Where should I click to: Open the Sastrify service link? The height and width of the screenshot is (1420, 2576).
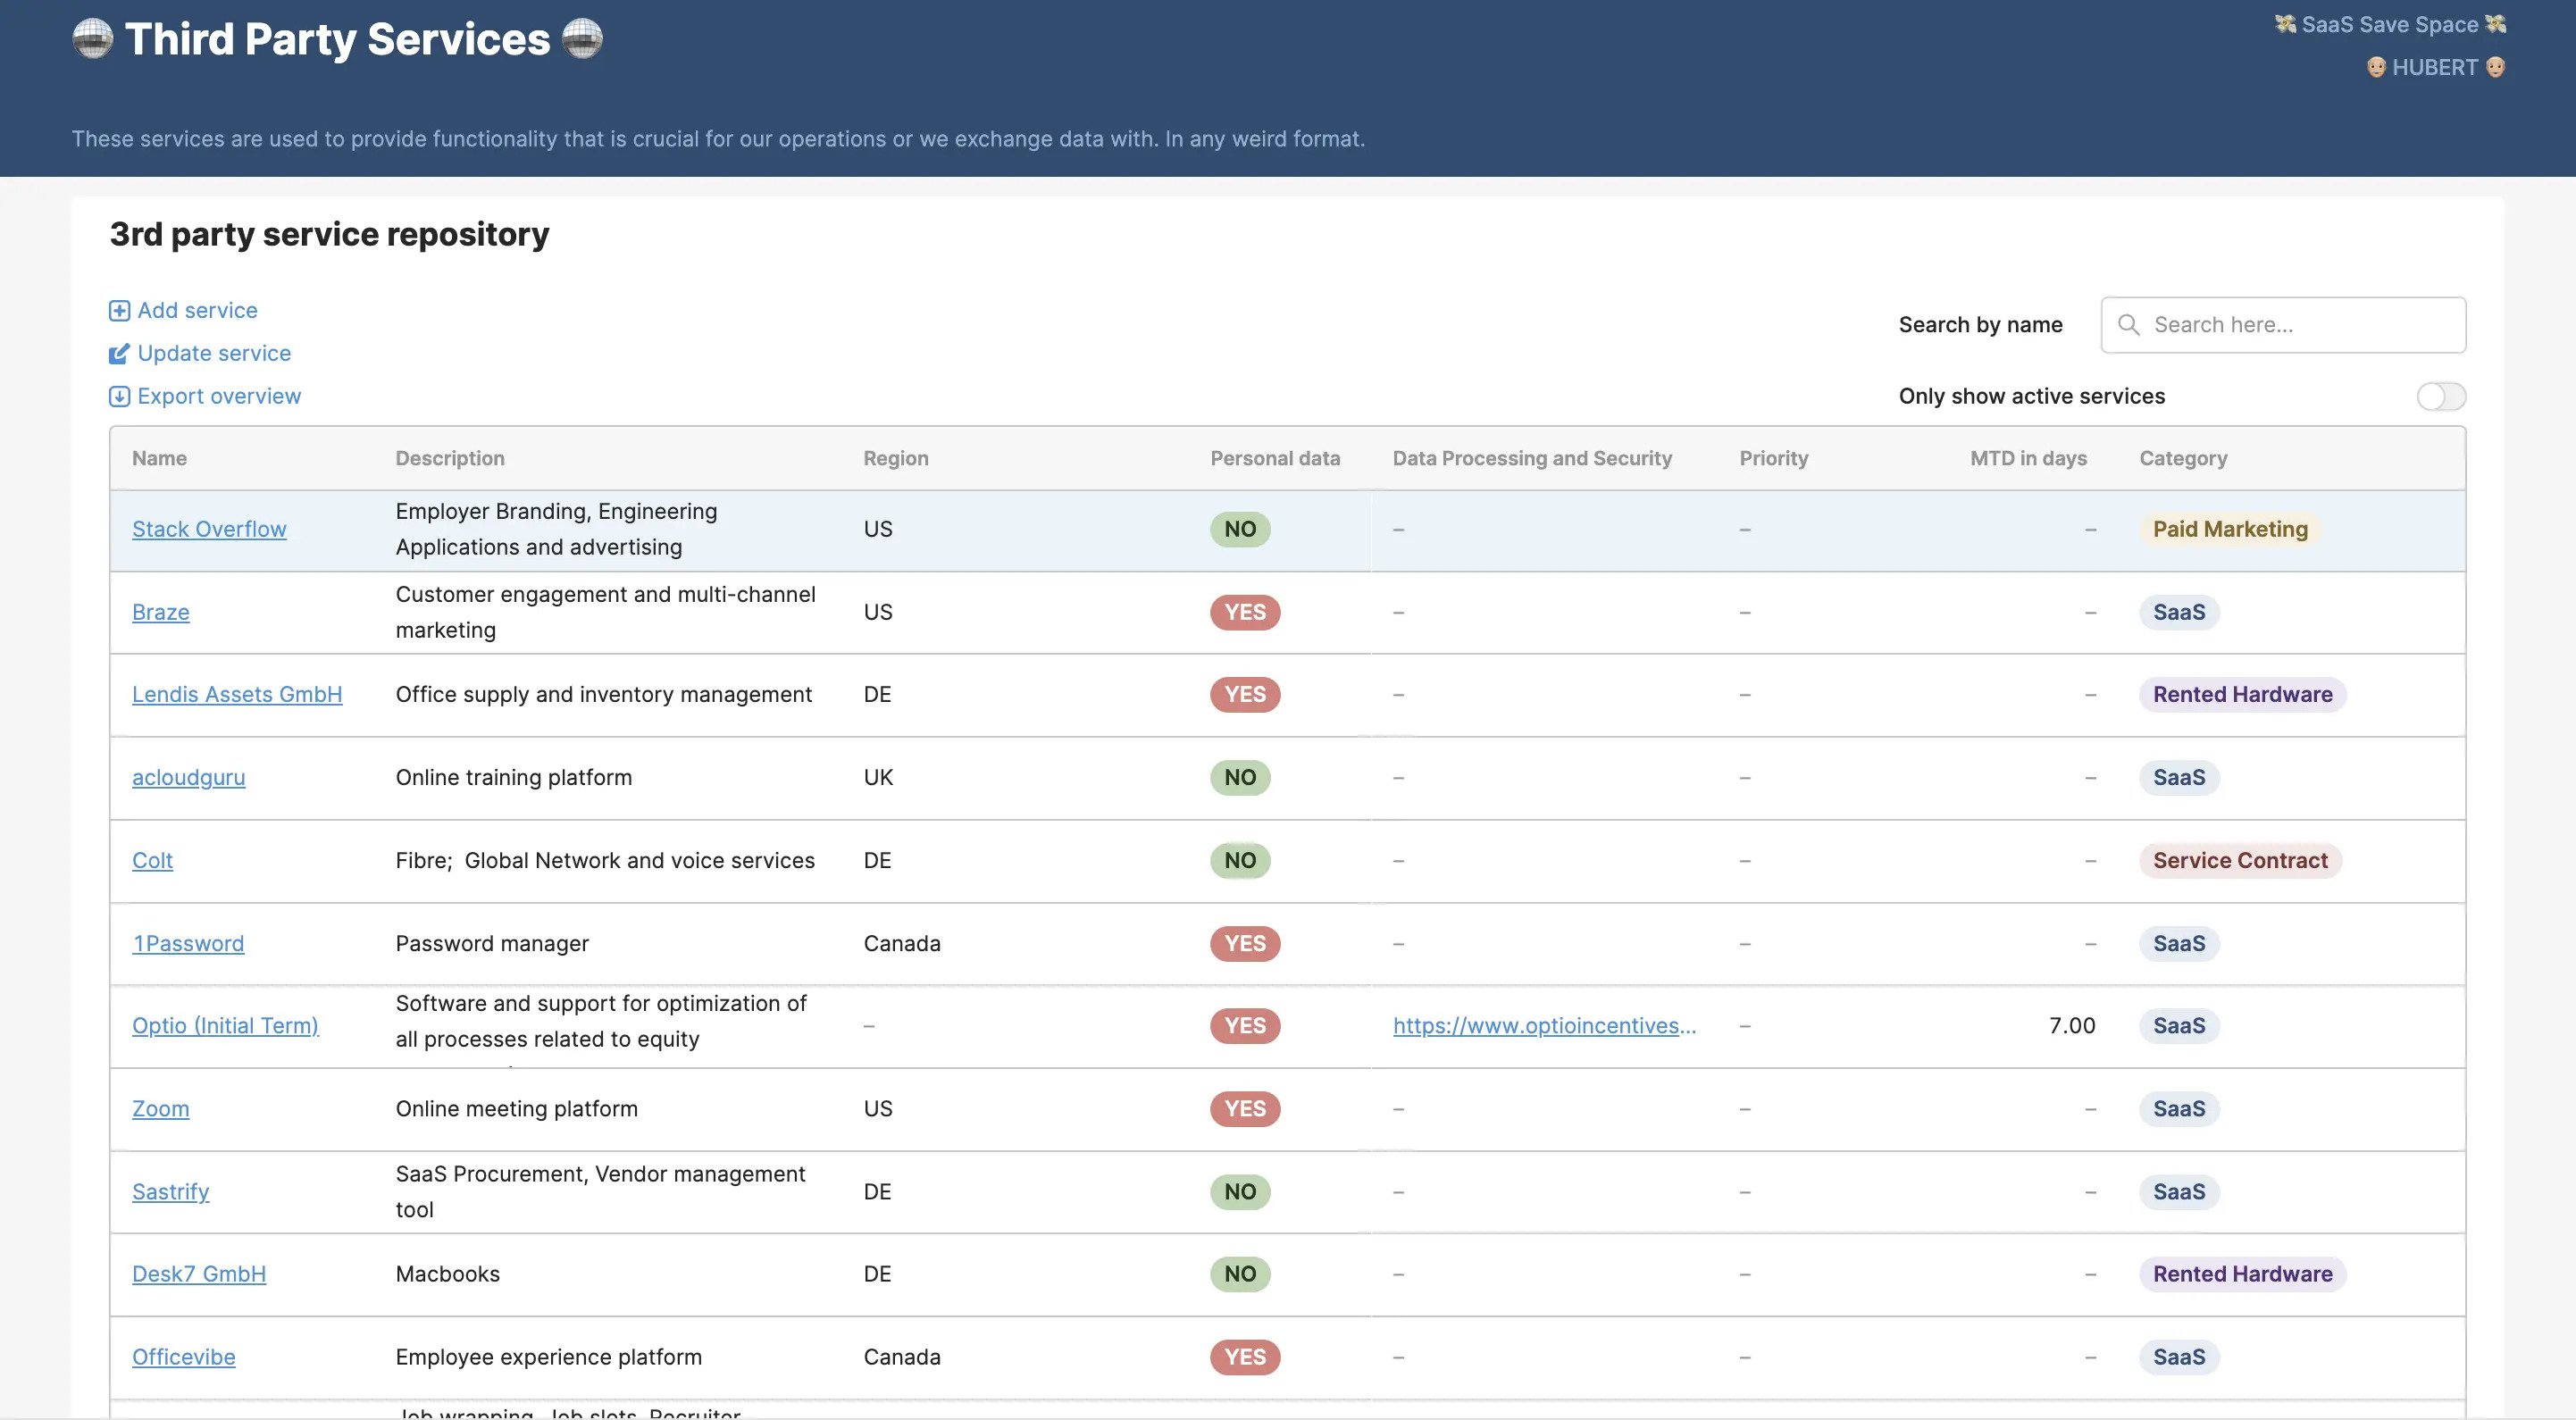click(x=171, y=1192)
